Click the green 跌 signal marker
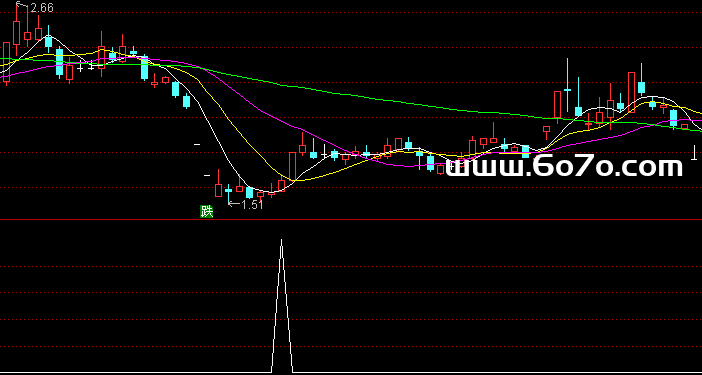 [206, 211]
